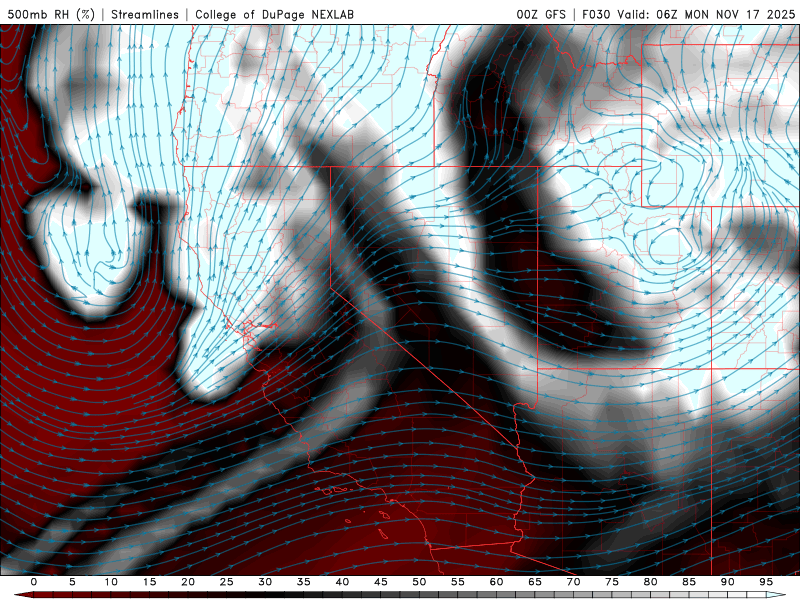Image resolution: width=800 pixels, height=600 pixels.
Task: Click the "85" color scale label
Action: [x=689, y=582]
